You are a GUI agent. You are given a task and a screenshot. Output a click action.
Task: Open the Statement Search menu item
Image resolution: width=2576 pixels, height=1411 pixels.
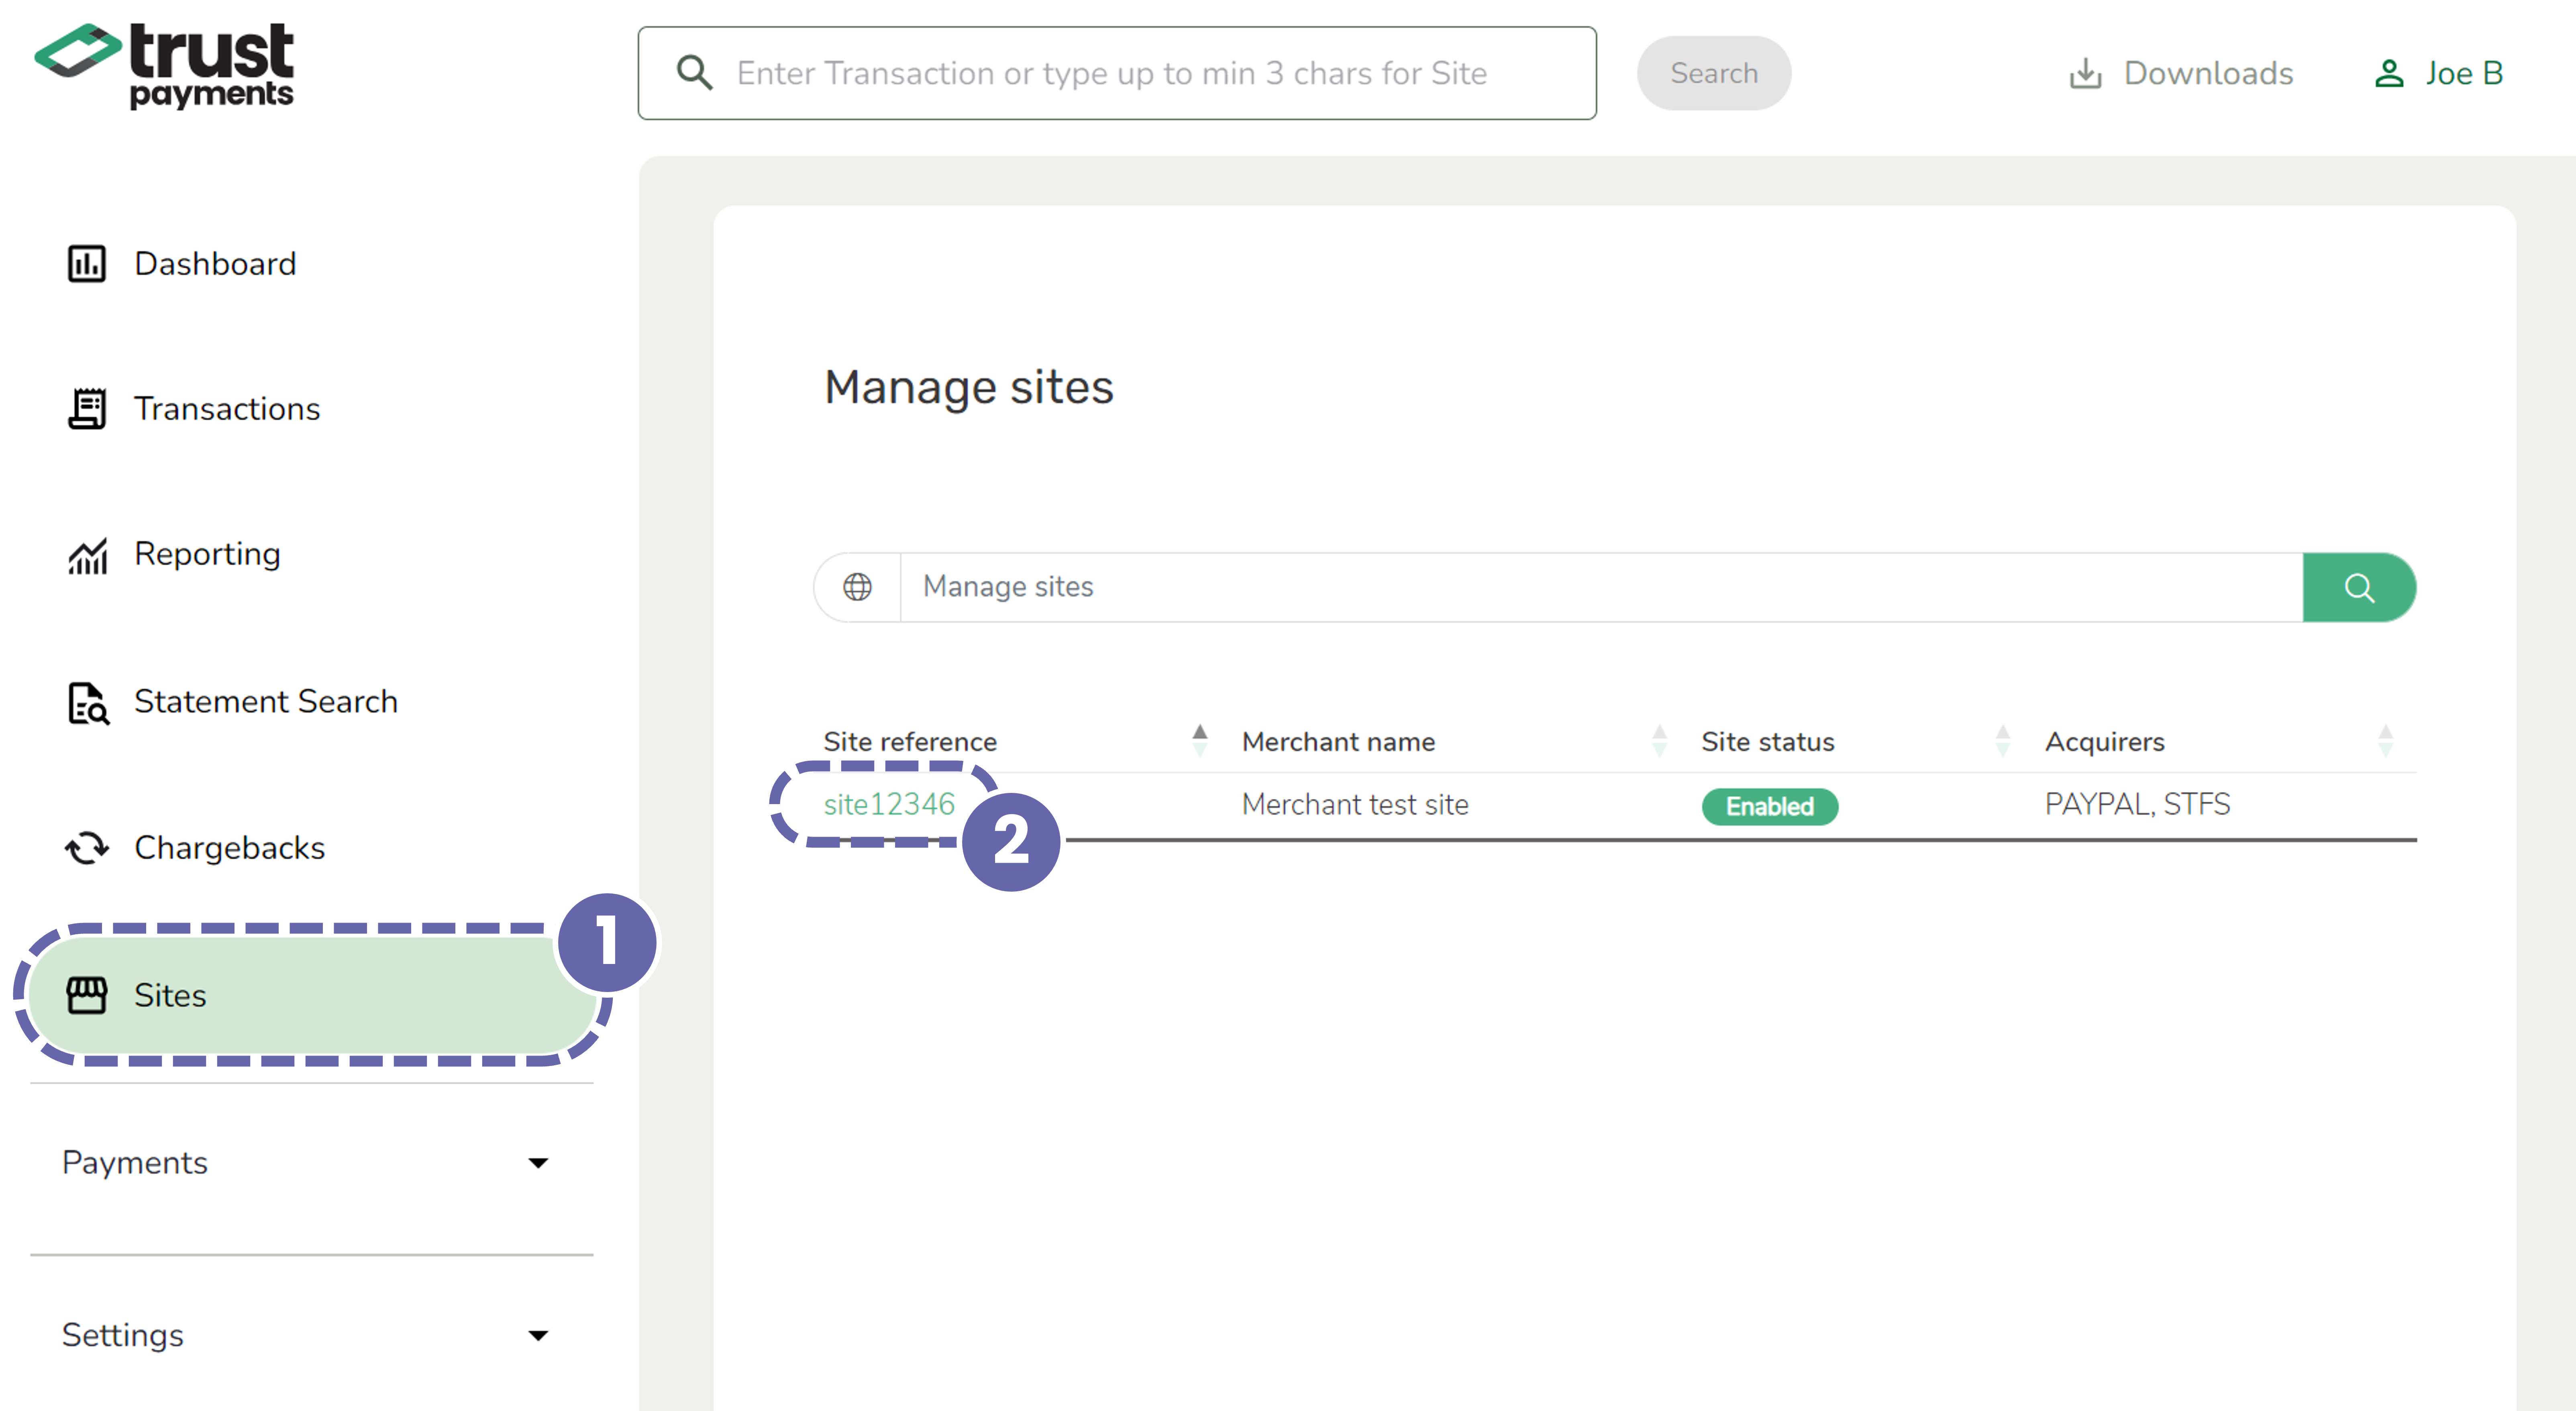tap(265, 702)
